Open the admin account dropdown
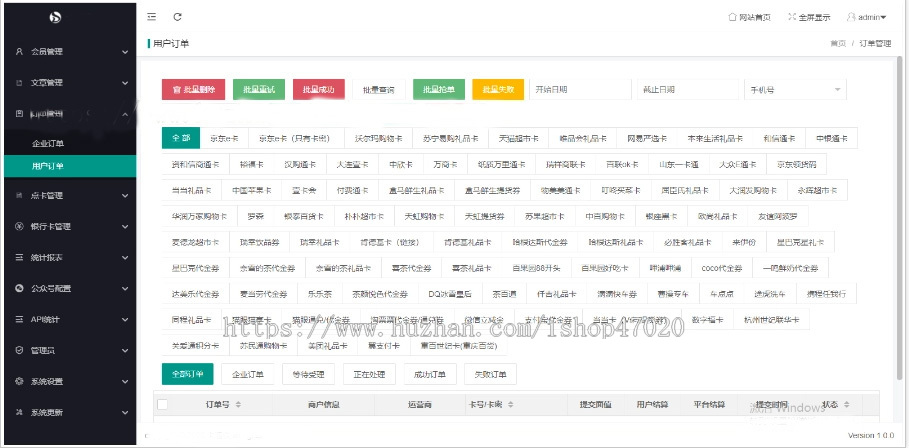909x448 pixels. (867, 17)
